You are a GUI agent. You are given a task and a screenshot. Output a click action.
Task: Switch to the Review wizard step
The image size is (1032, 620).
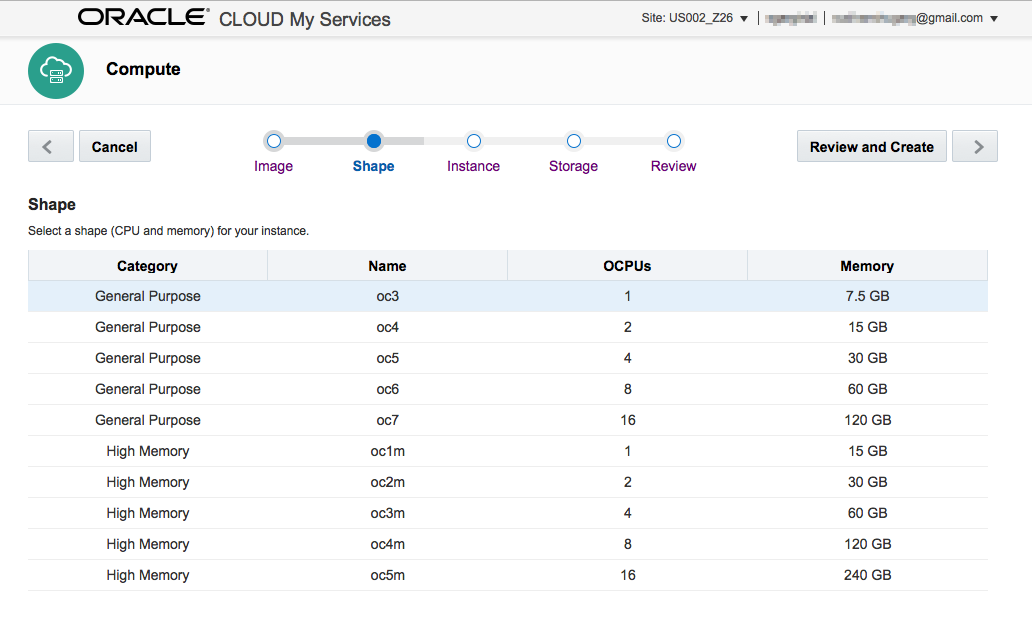672,166
